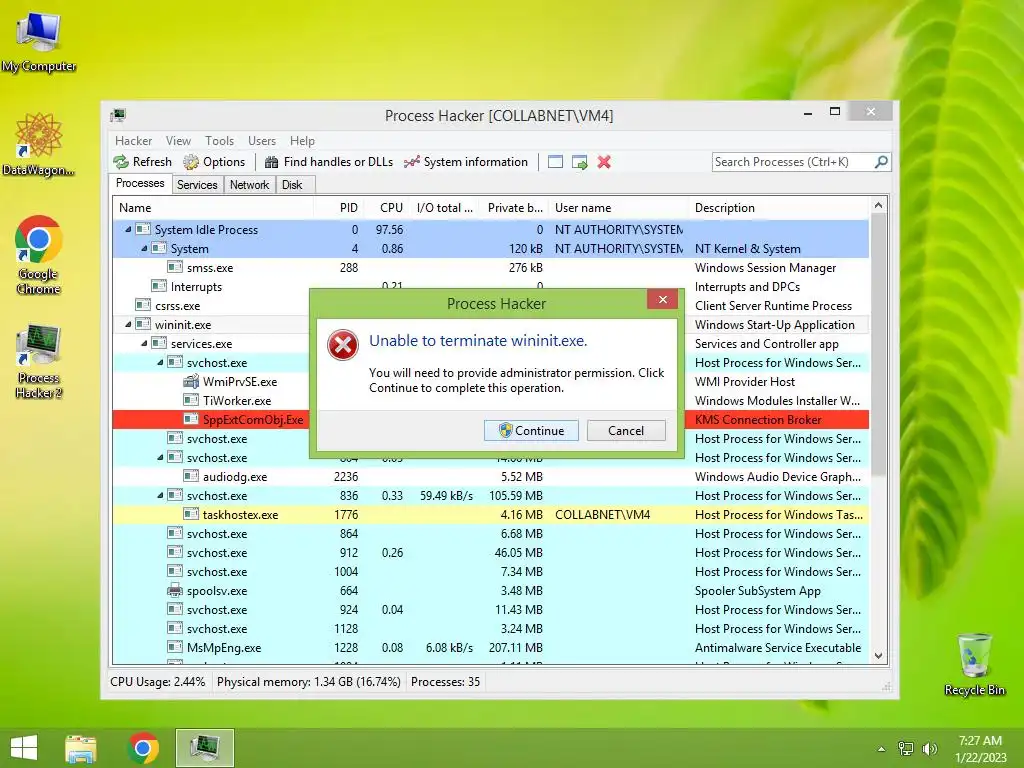1024x768 pixels.
Task: Click the Process Hacker title bar icon
Action: [x=118, y=116]
